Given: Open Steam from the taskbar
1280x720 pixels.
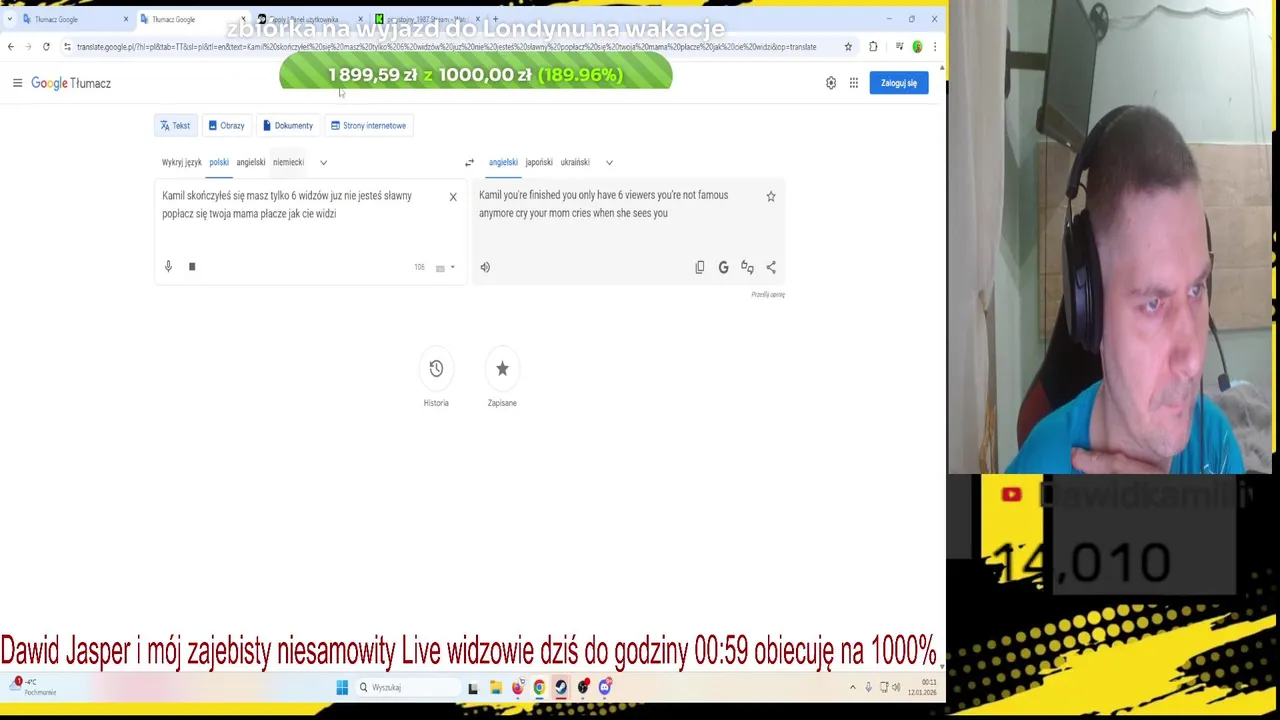Looking at the screenshot, I should pos(561,687).
